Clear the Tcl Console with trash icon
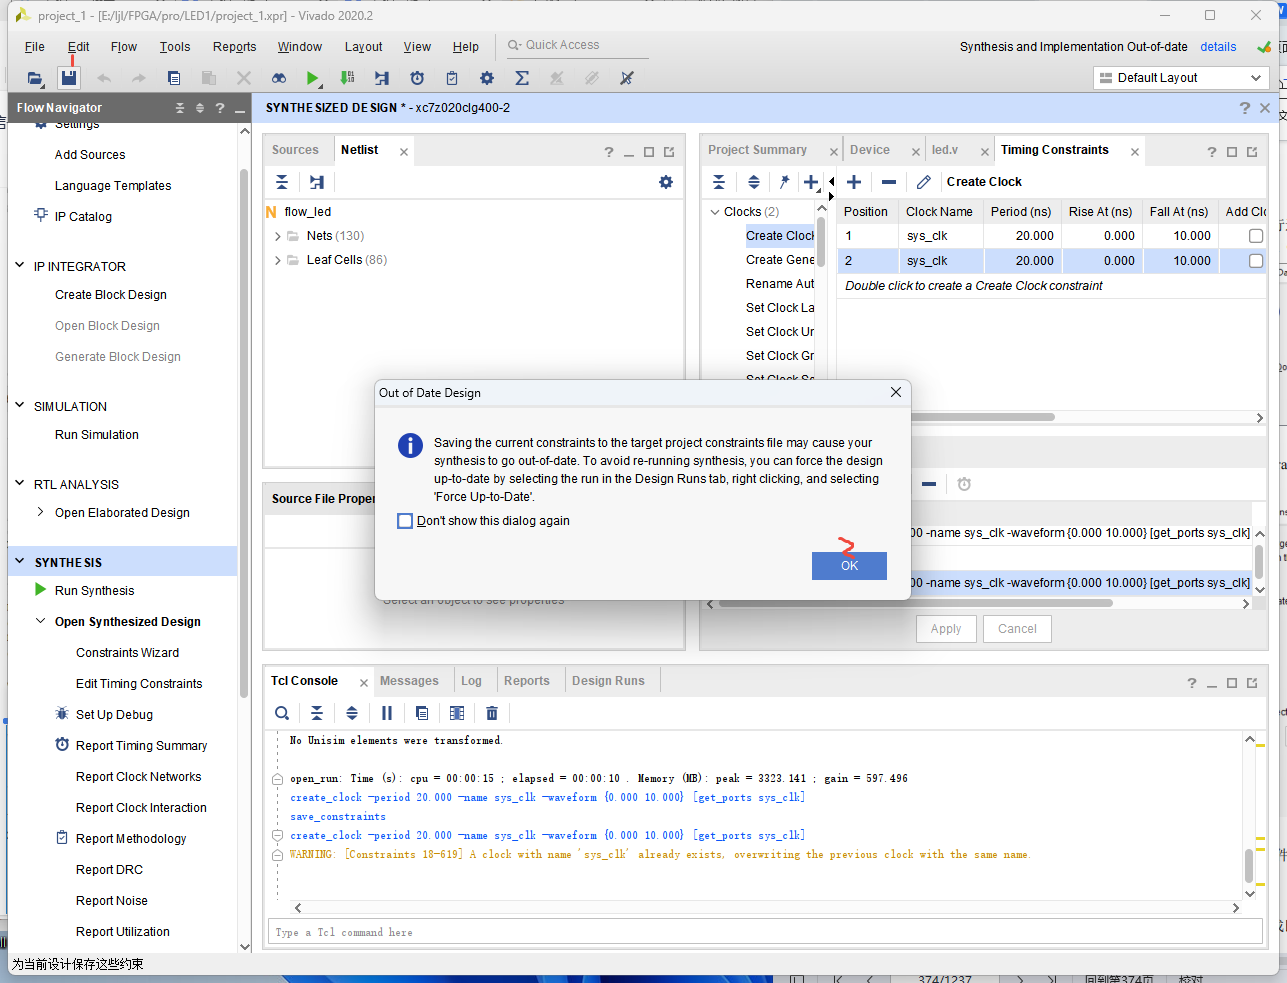 point(492,713)
